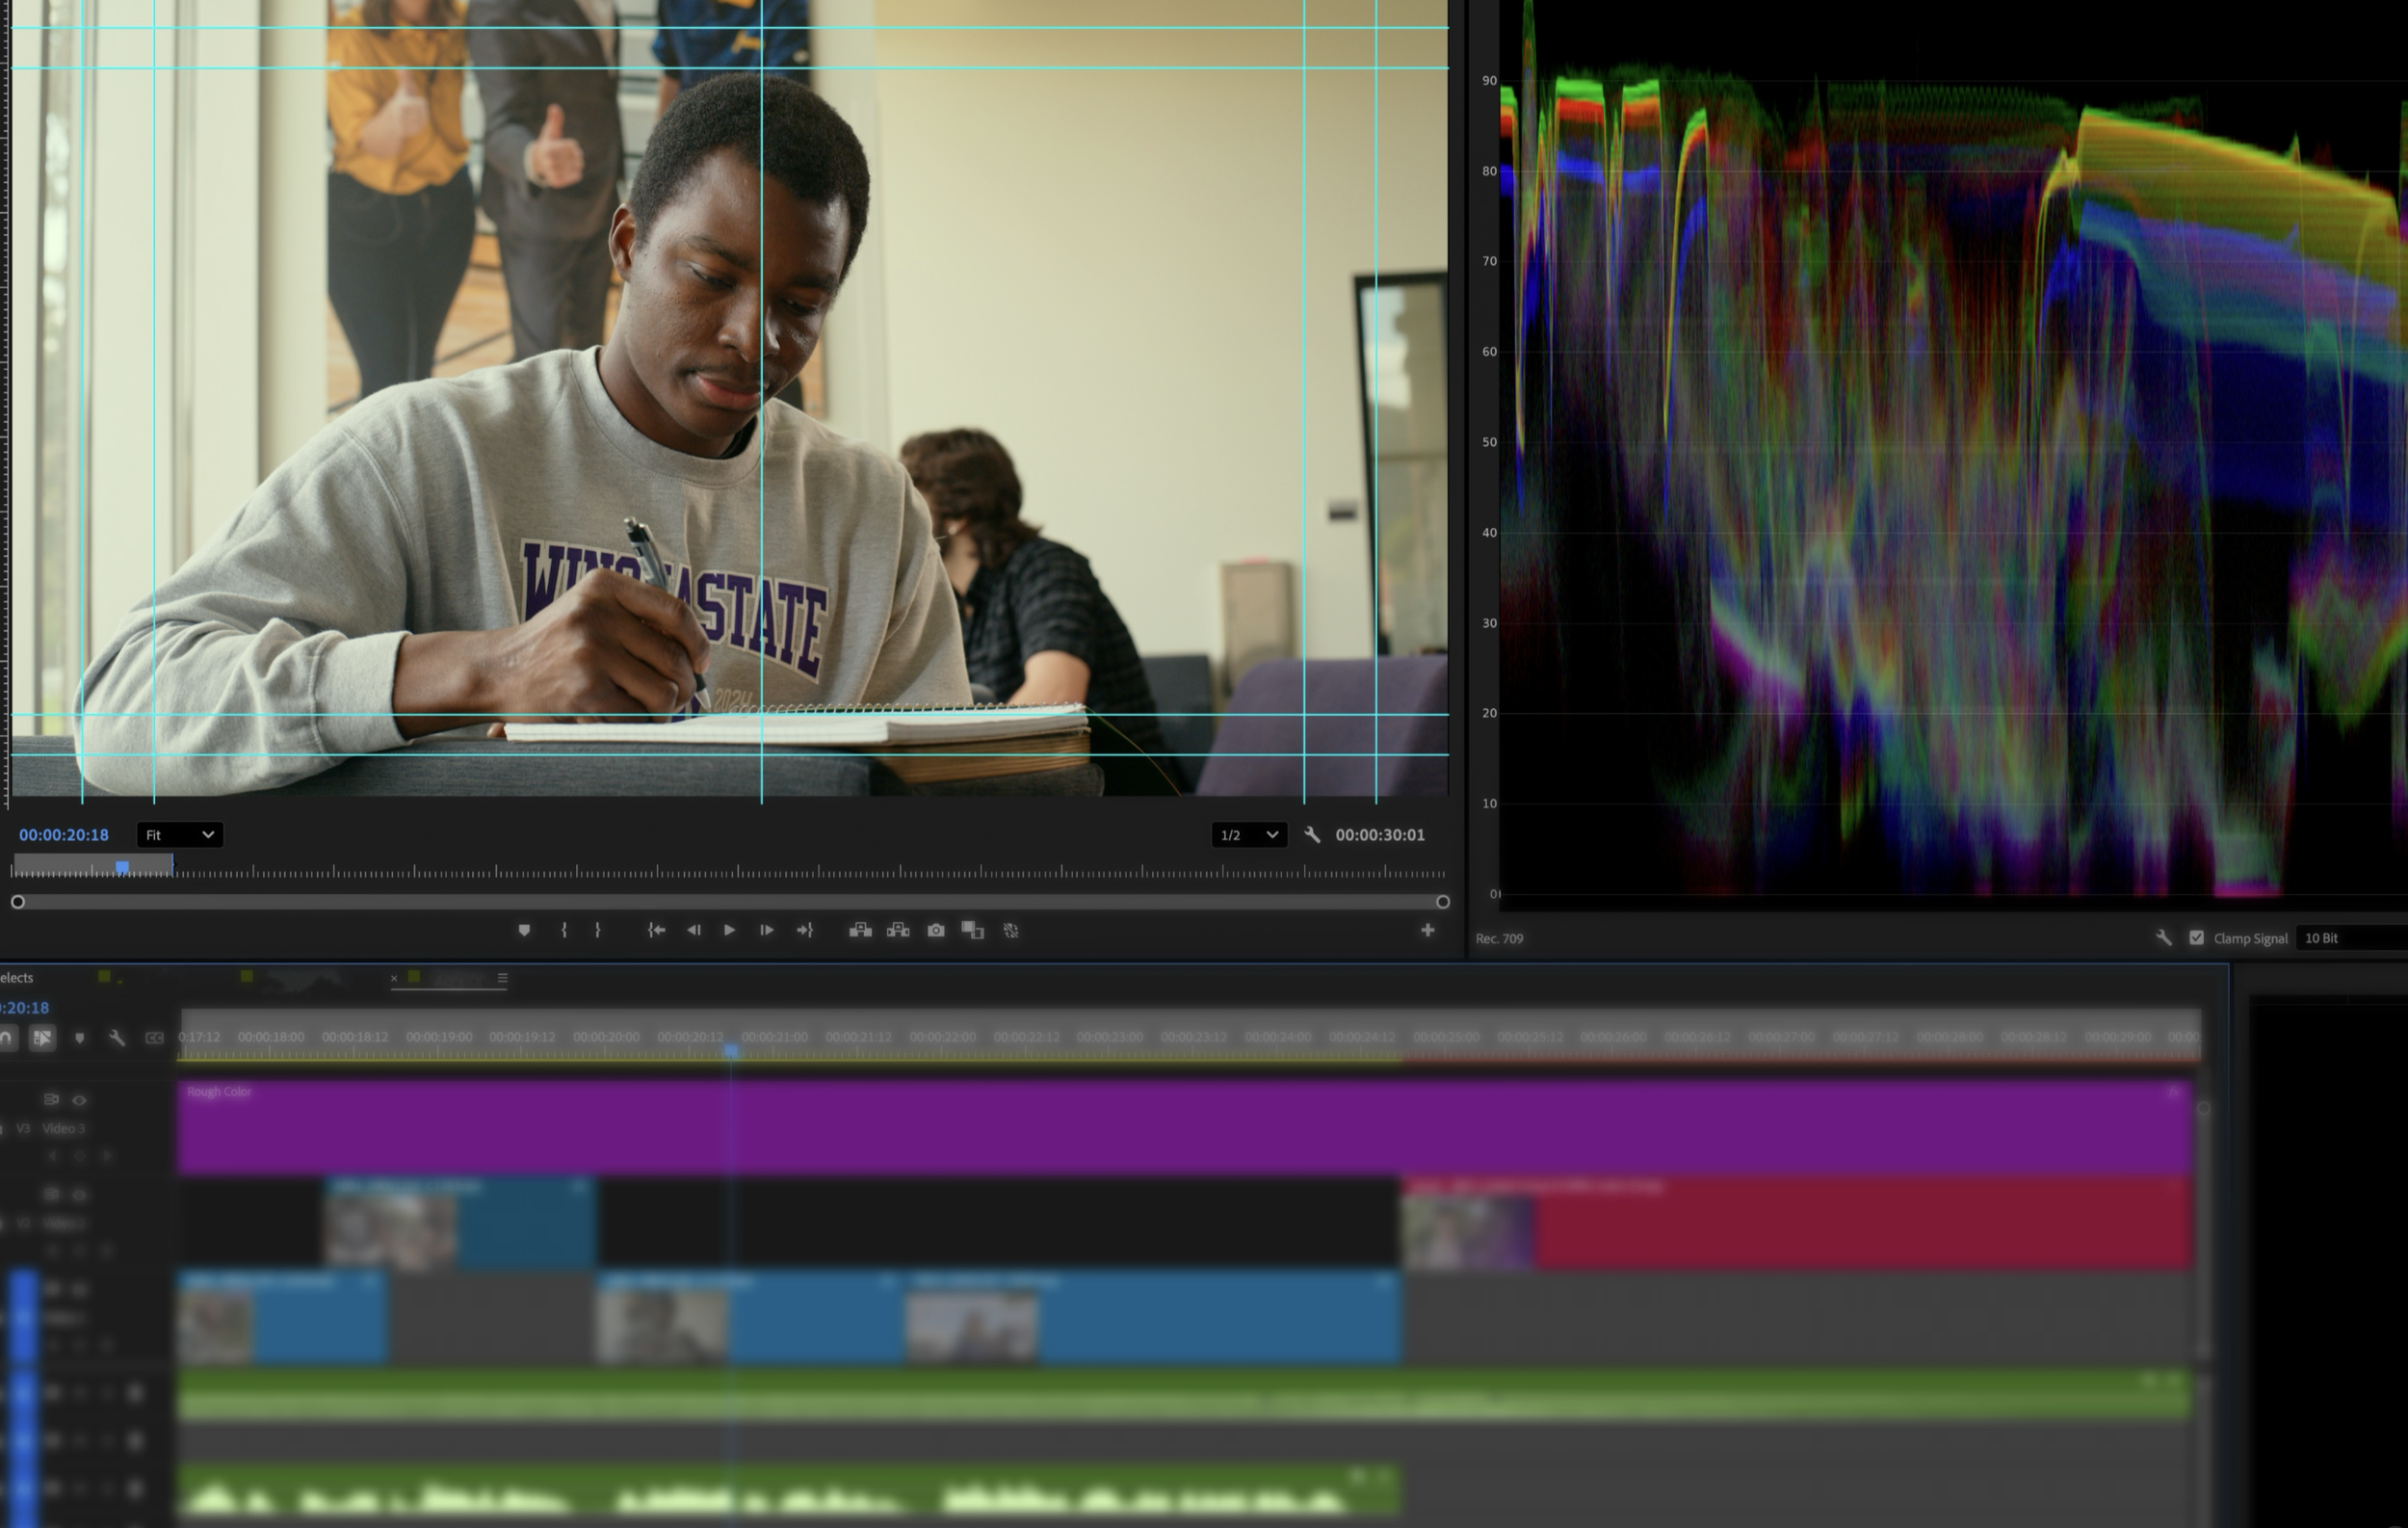Select the Export Frame camera icon
This screenshot has height=1528, width=2408.
936,930
